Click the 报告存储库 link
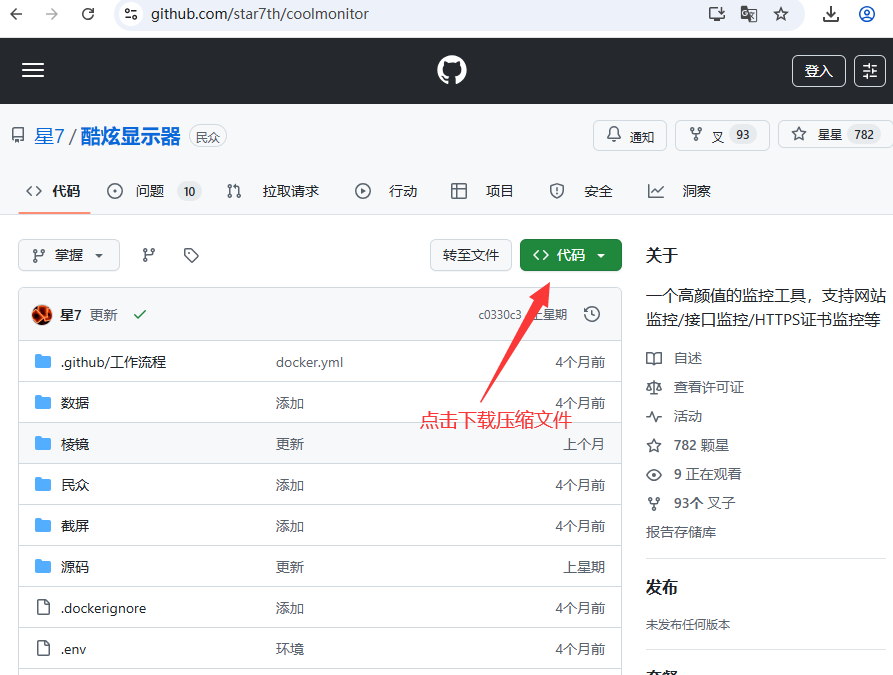Viewport: 893px width, 675px height. (681, 533)
